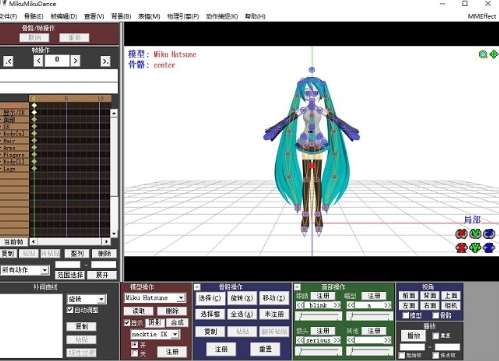Click the front view button
Screen dimensions: 499x361
pos(409,296)
